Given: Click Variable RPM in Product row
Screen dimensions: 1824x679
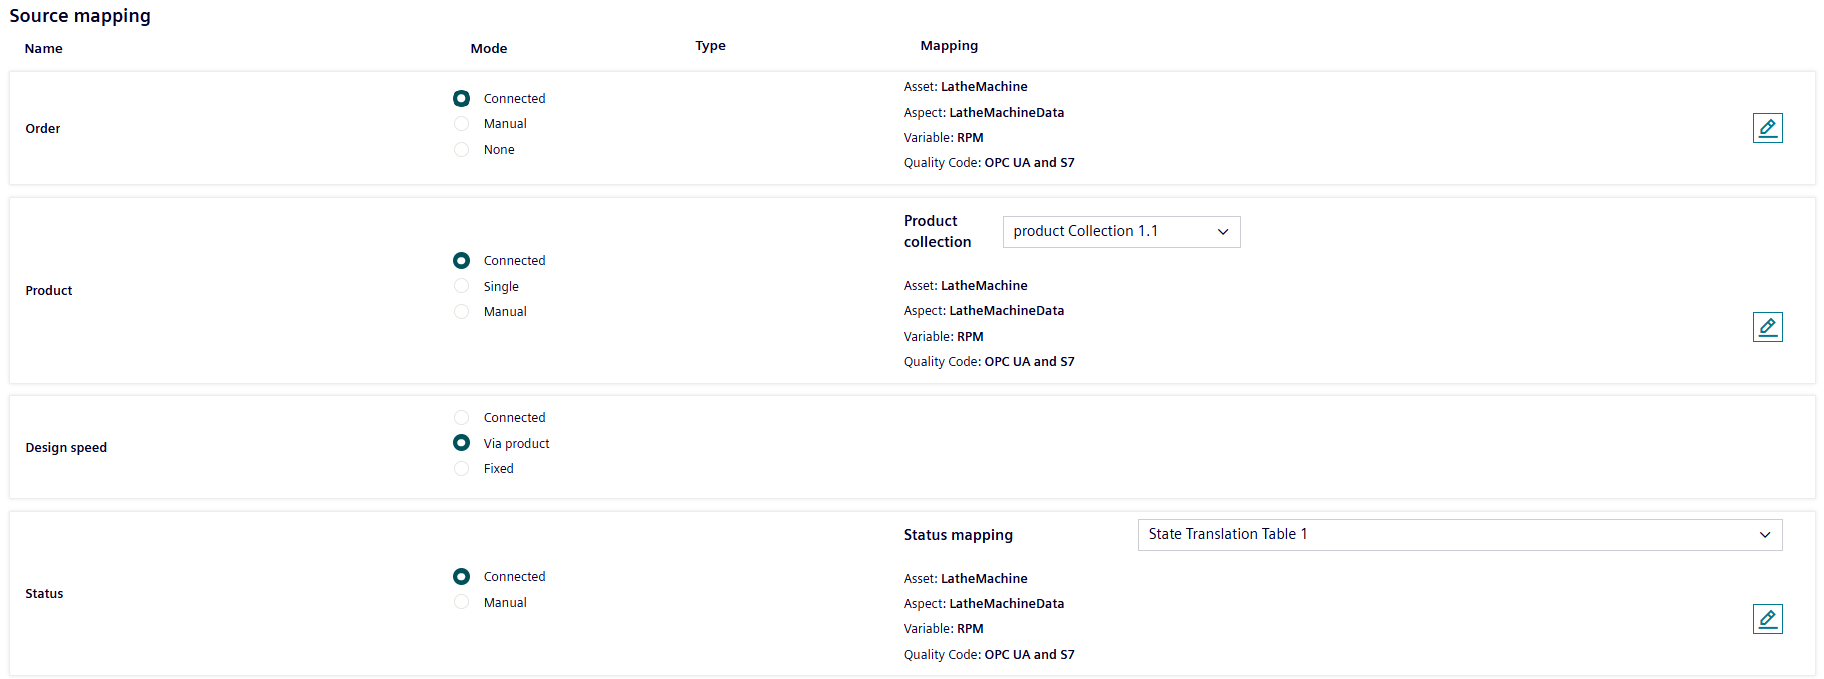Looking at the screenshot, I should [x=944, y=337].
